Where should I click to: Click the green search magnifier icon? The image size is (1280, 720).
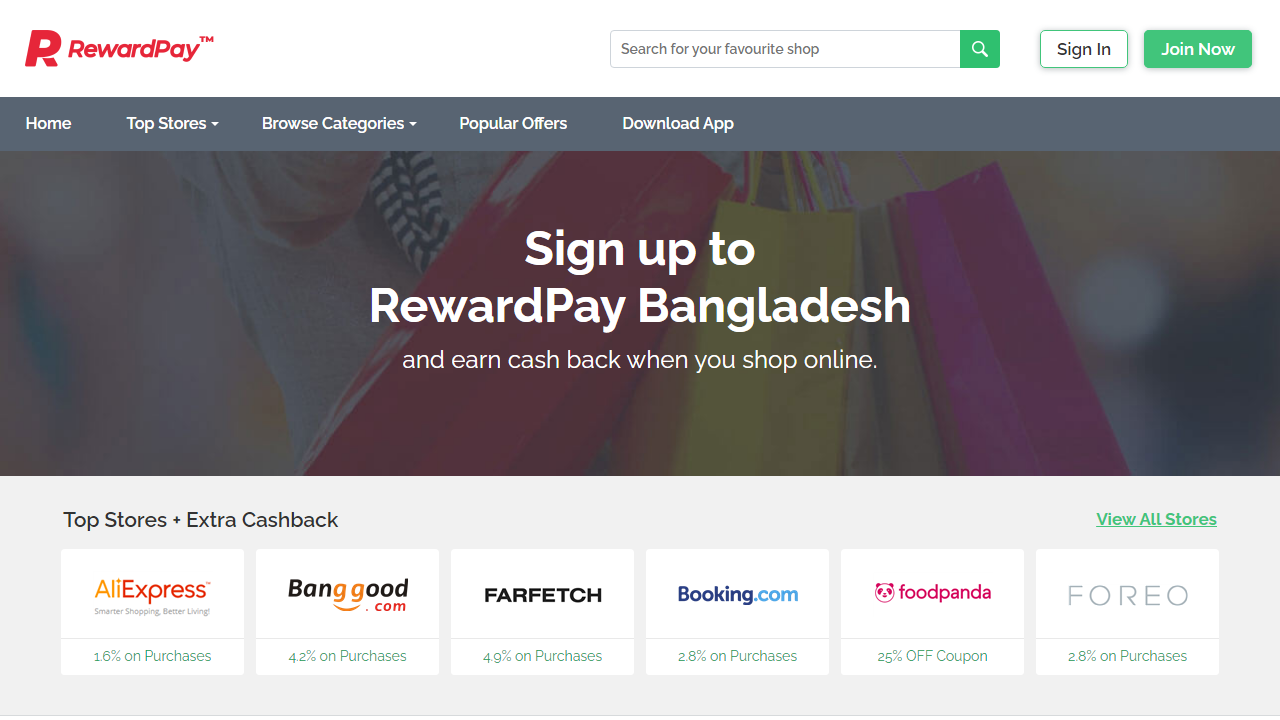tap(979, 48)
